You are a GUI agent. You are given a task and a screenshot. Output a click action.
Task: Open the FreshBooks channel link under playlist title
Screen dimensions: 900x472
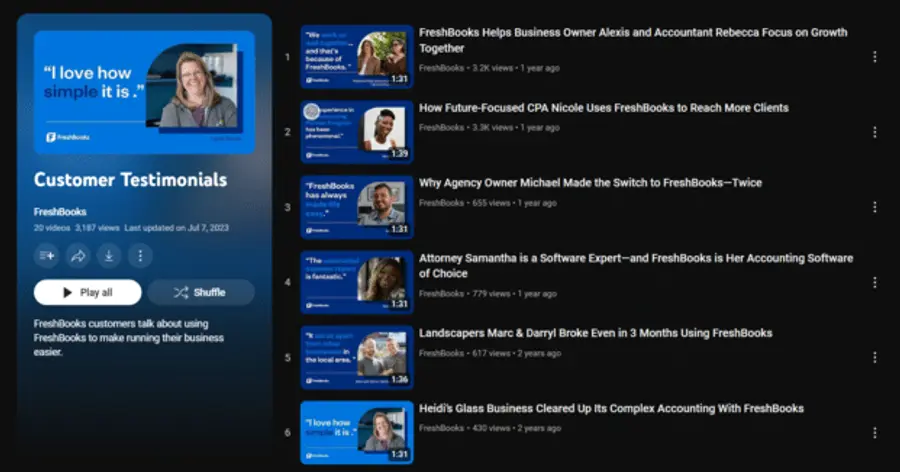pos(60,212)
